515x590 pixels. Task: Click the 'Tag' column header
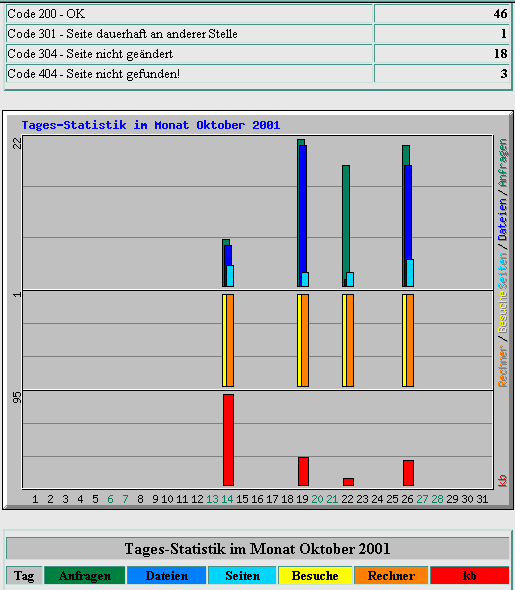(x=24, y=576)
